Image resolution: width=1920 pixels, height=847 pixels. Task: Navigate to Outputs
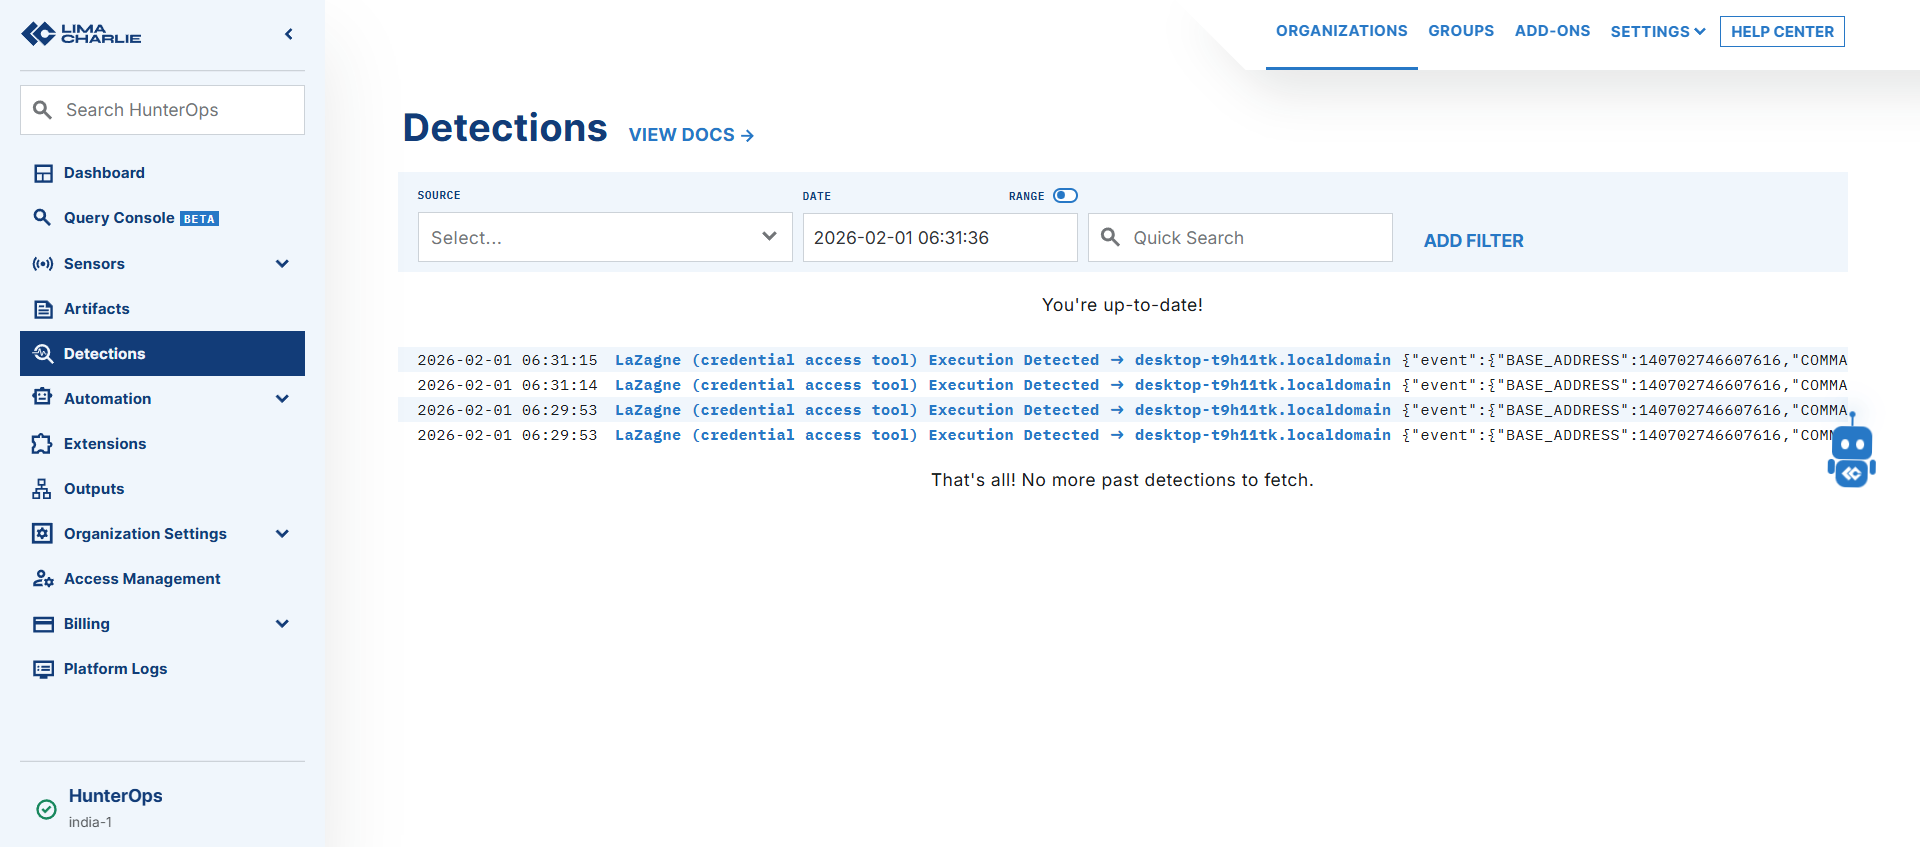[x=162, y=489]
